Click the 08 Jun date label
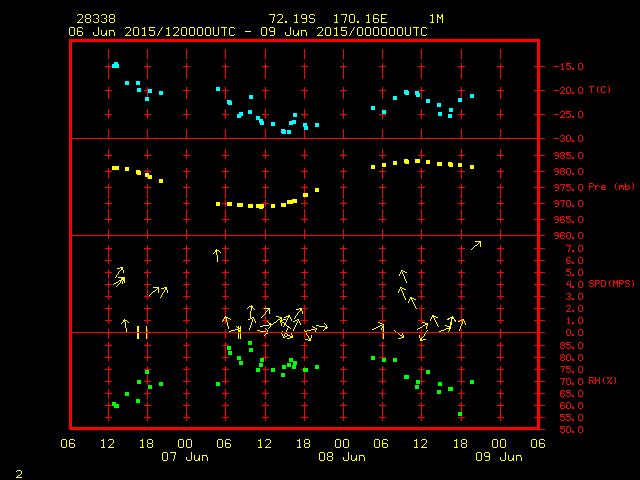640x480 pixels. pos(342,457)
